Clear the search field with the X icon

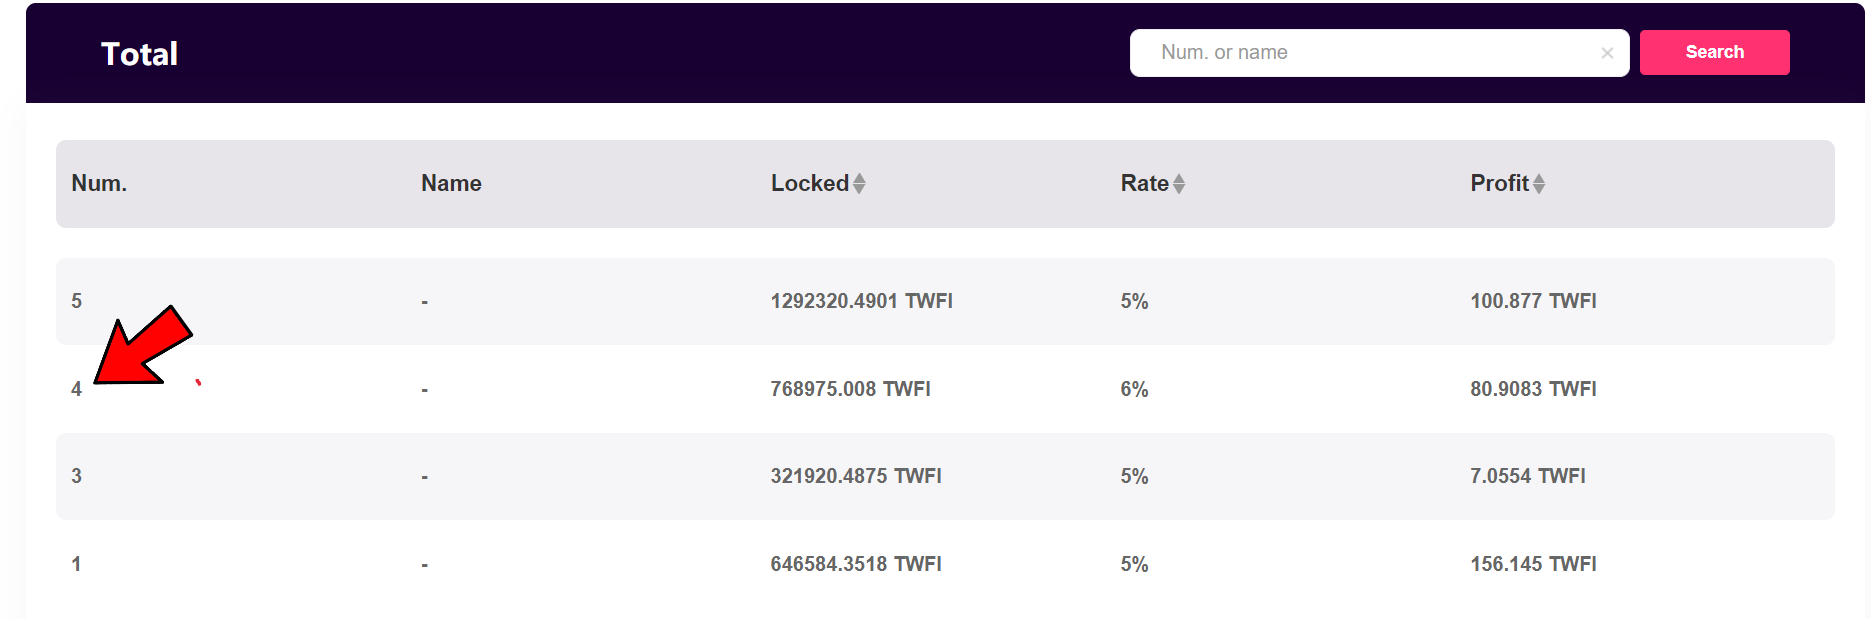point(1607,53)
